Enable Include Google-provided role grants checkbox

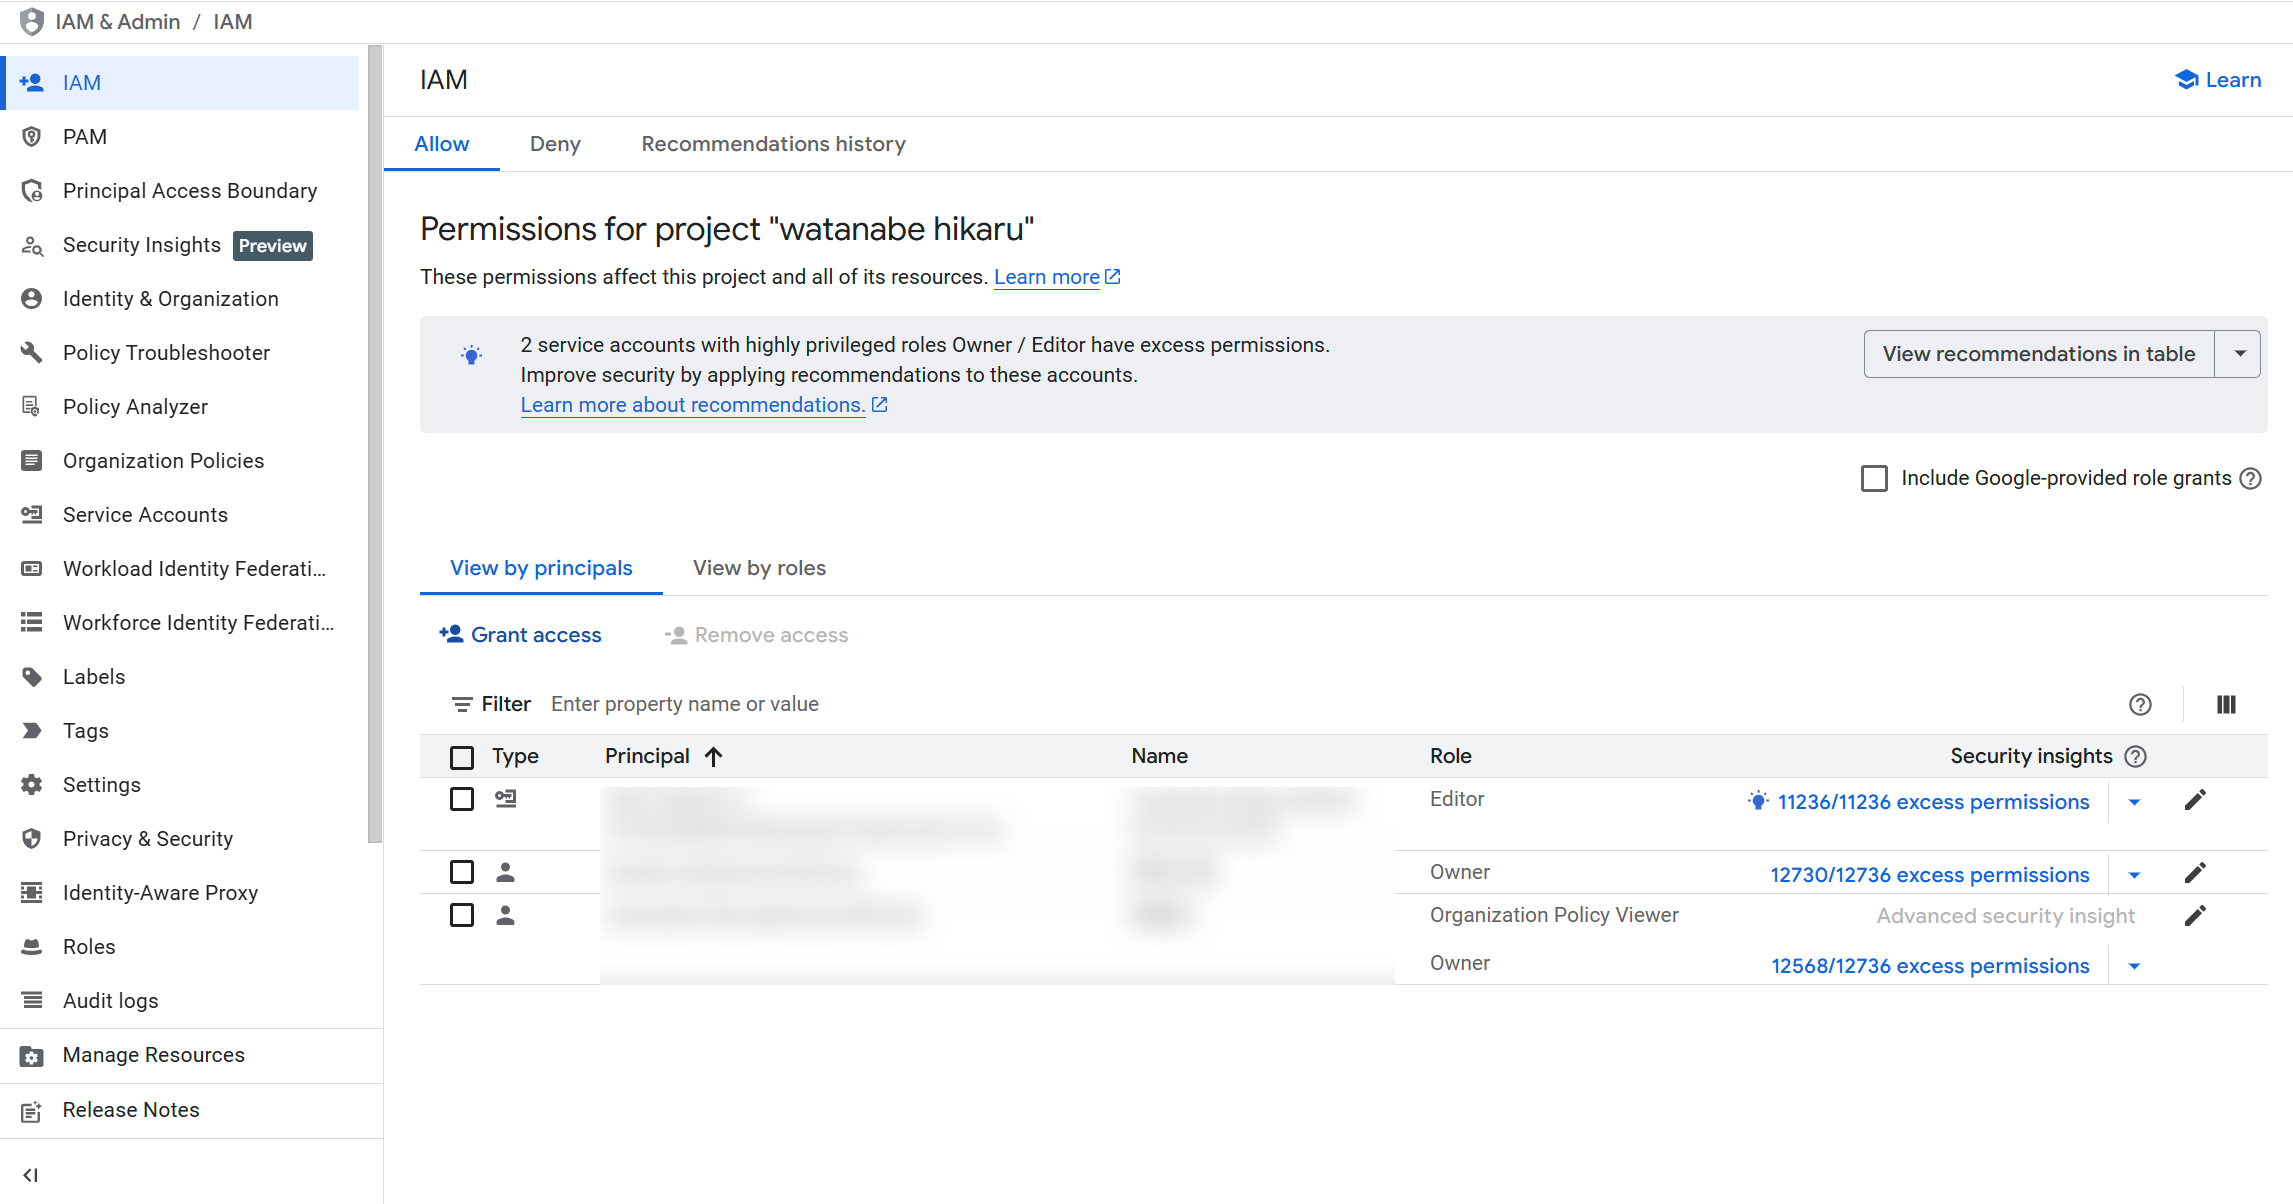1875,479
